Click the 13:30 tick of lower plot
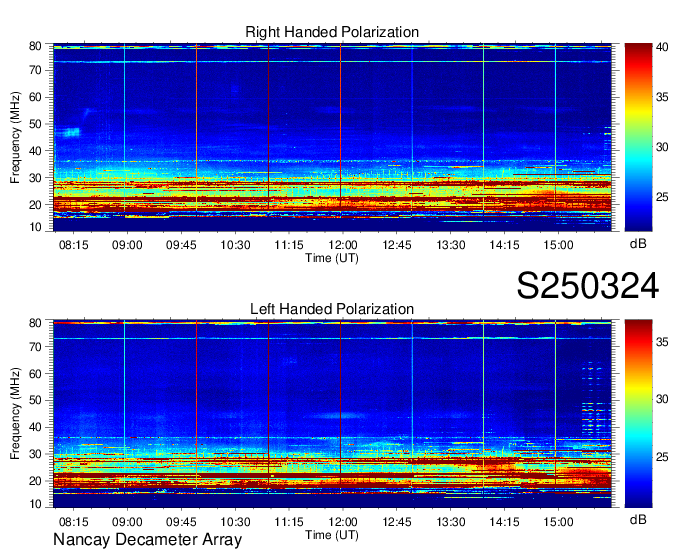 (x=451, y=522)
